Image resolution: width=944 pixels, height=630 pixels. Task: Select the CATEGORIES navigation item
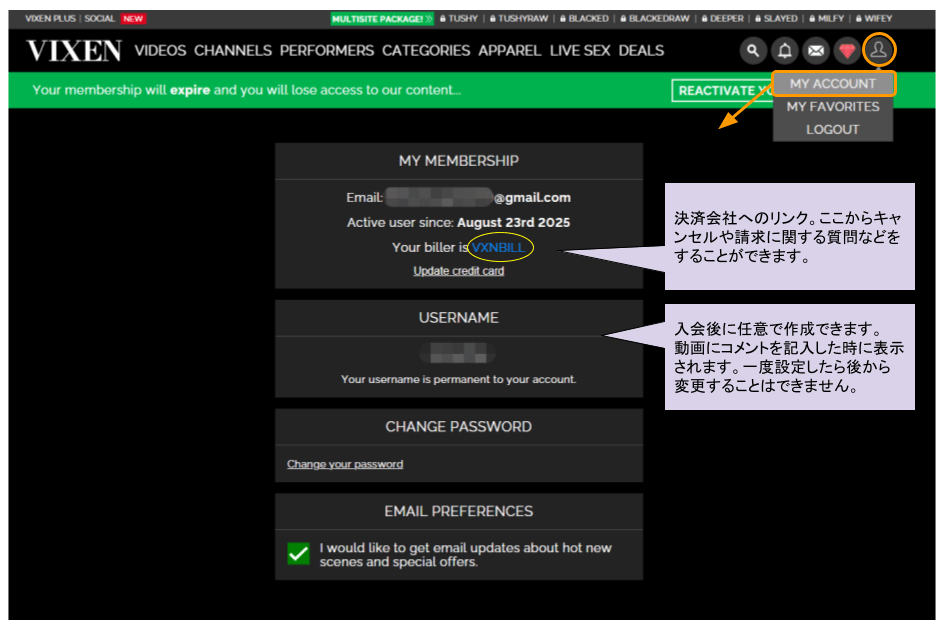[426, 50]
